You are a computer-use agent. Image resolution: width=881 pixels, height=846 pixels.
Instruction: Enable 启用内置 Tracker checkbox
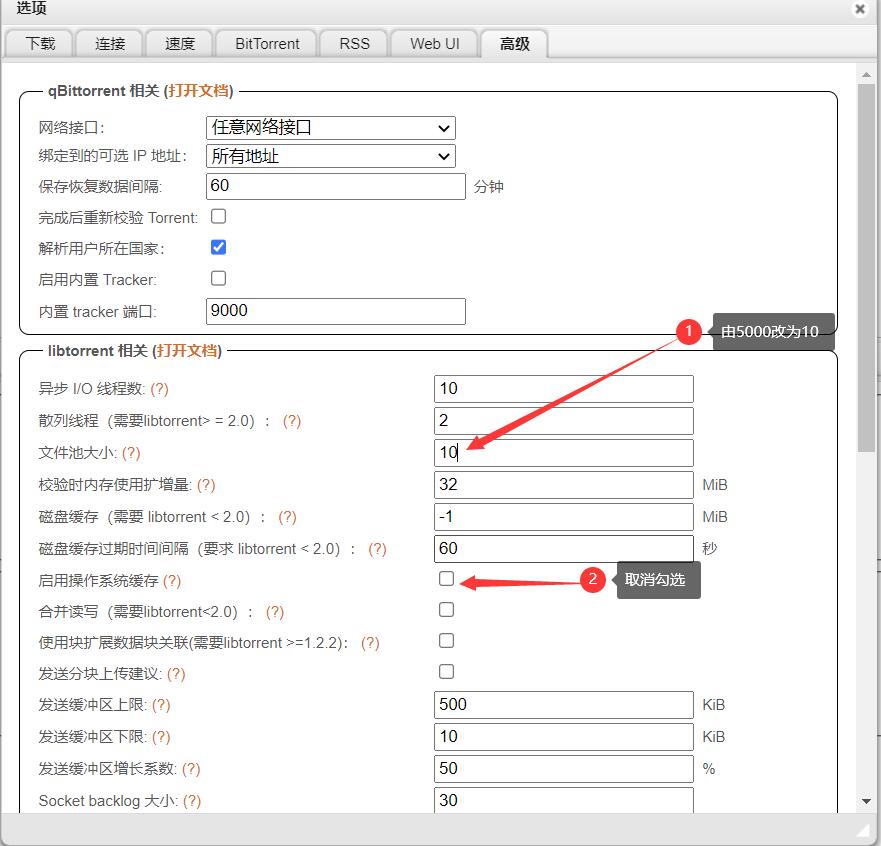pyautogui.click(x=218, y=279)
